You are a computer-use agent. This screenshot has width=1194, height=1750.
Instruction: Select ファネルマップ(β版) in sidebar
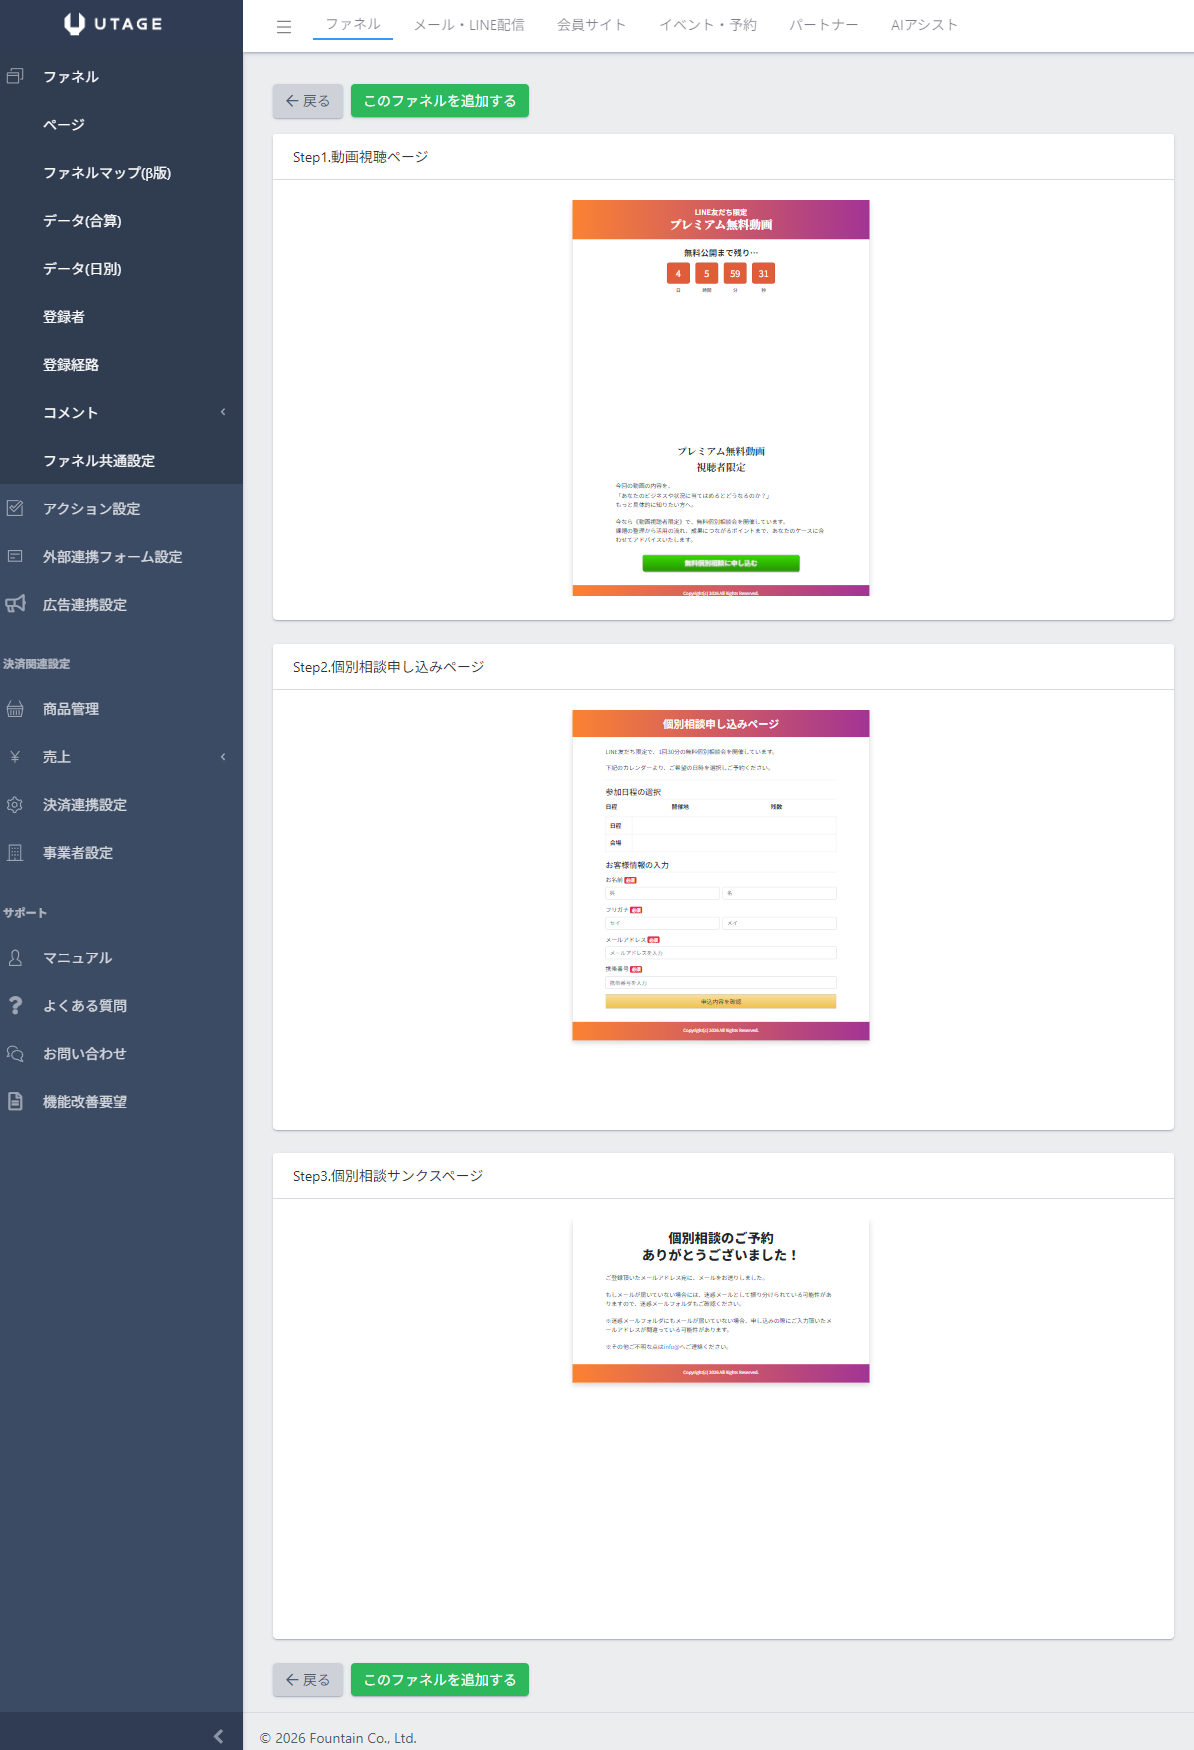[x=106, y=173]
